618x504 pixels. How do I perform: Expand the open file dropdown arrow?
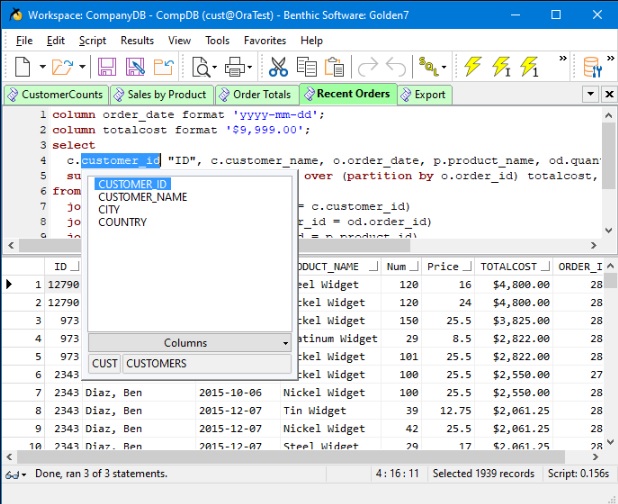pos(82,67)
